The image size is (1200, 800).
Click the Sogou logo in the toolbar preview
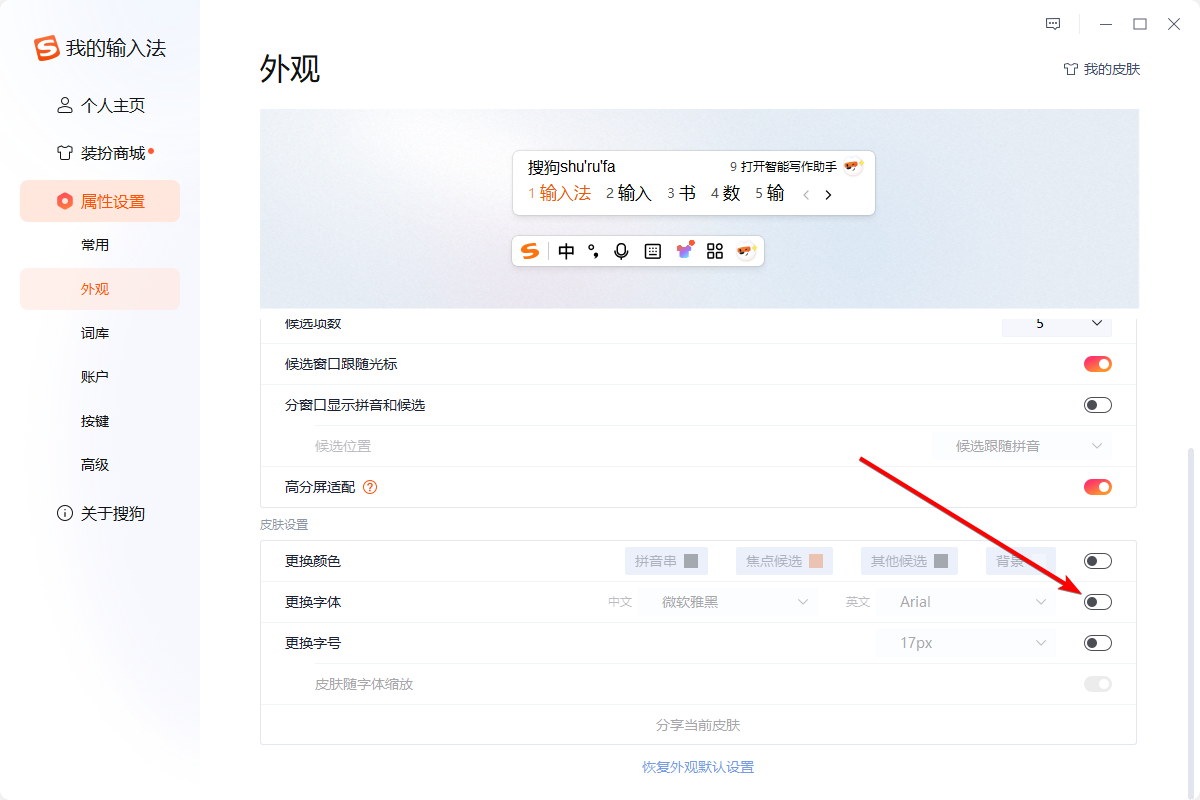tap(530, 251)
